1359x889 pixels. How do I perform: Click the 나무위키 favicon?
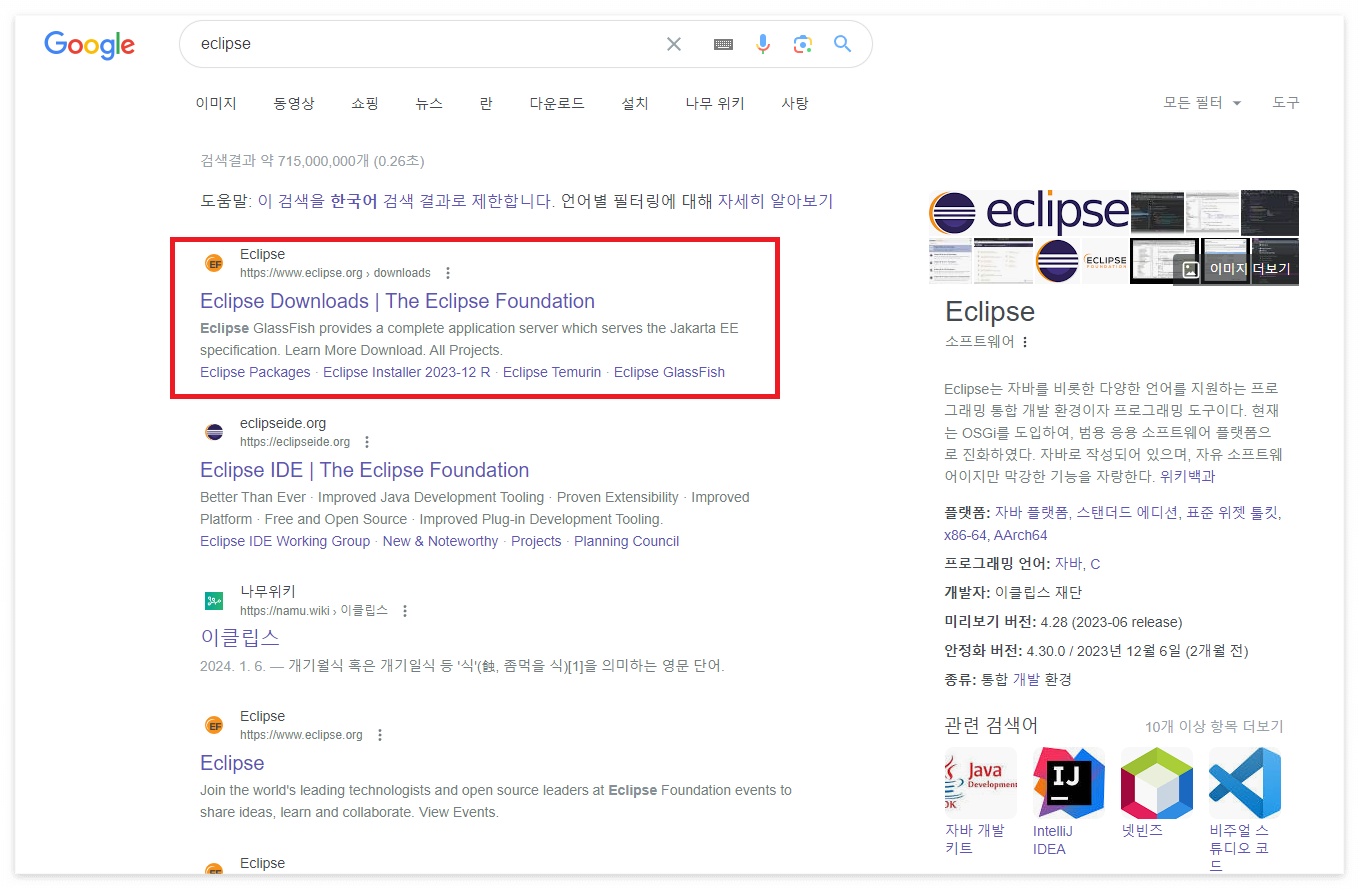(214, 601)
